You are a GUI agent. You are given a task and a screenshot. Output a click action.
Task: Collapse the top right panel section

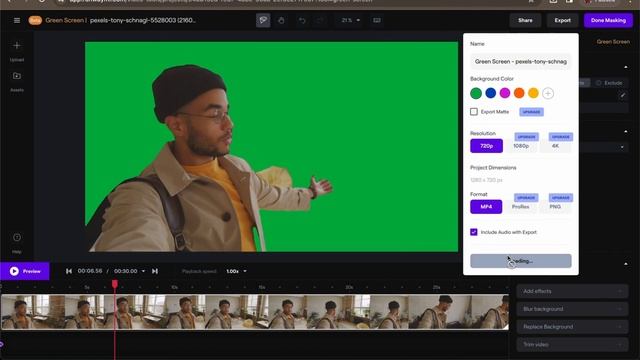[x=626, y=67]
